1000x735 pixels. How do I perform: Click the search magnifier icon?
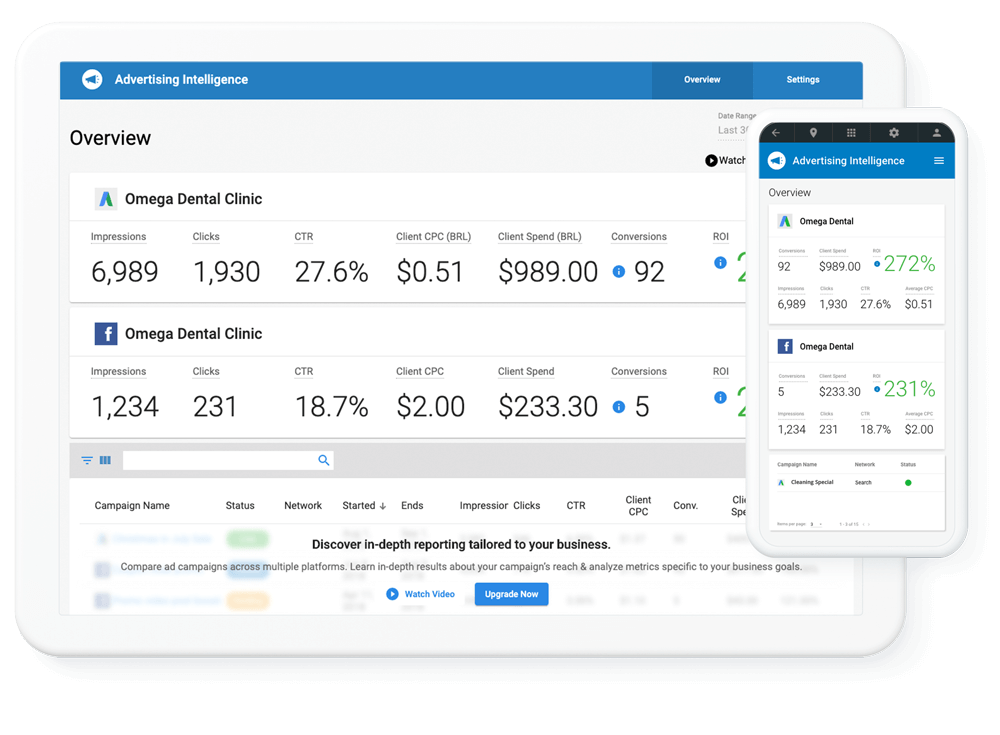coord(323,460)
